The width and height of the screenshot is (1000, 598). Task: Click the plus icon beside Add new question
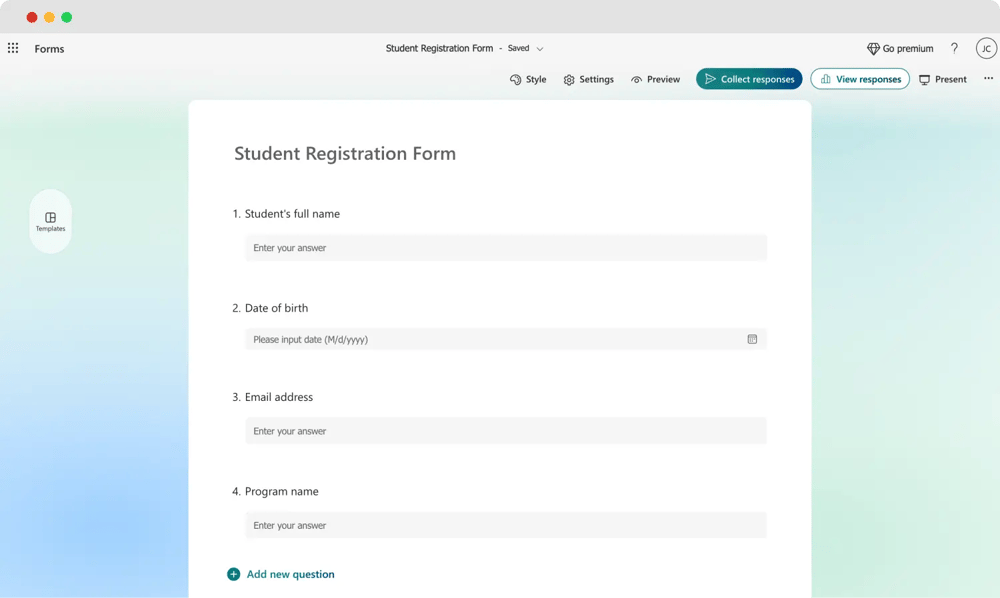233,574
